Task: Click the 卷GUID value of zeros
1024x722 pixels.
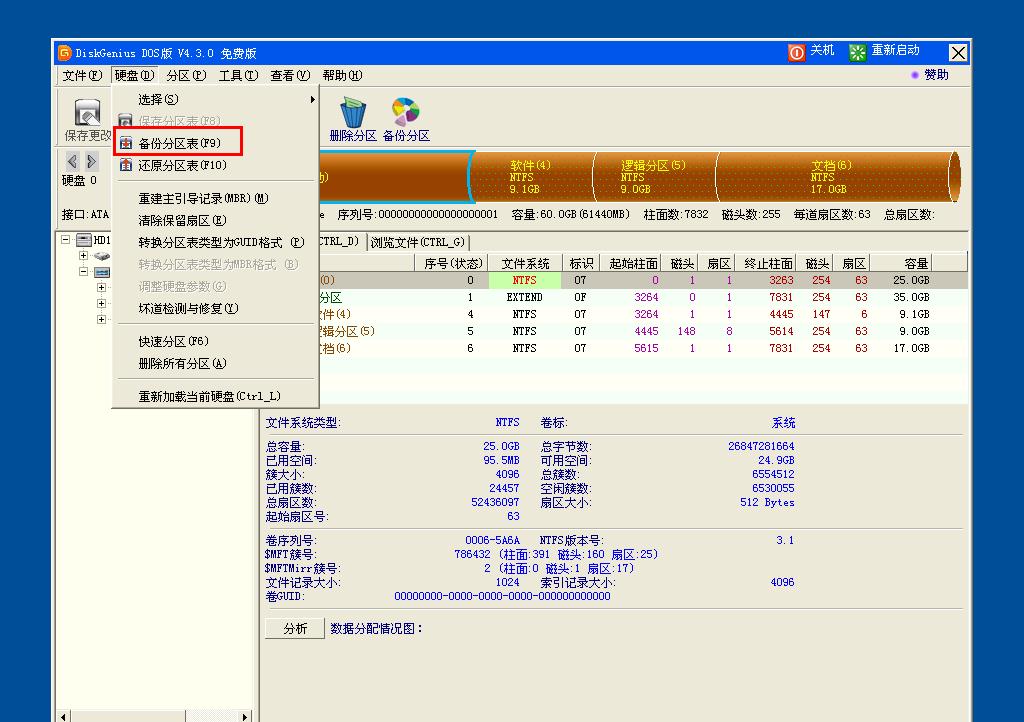Action: [502, 596]
